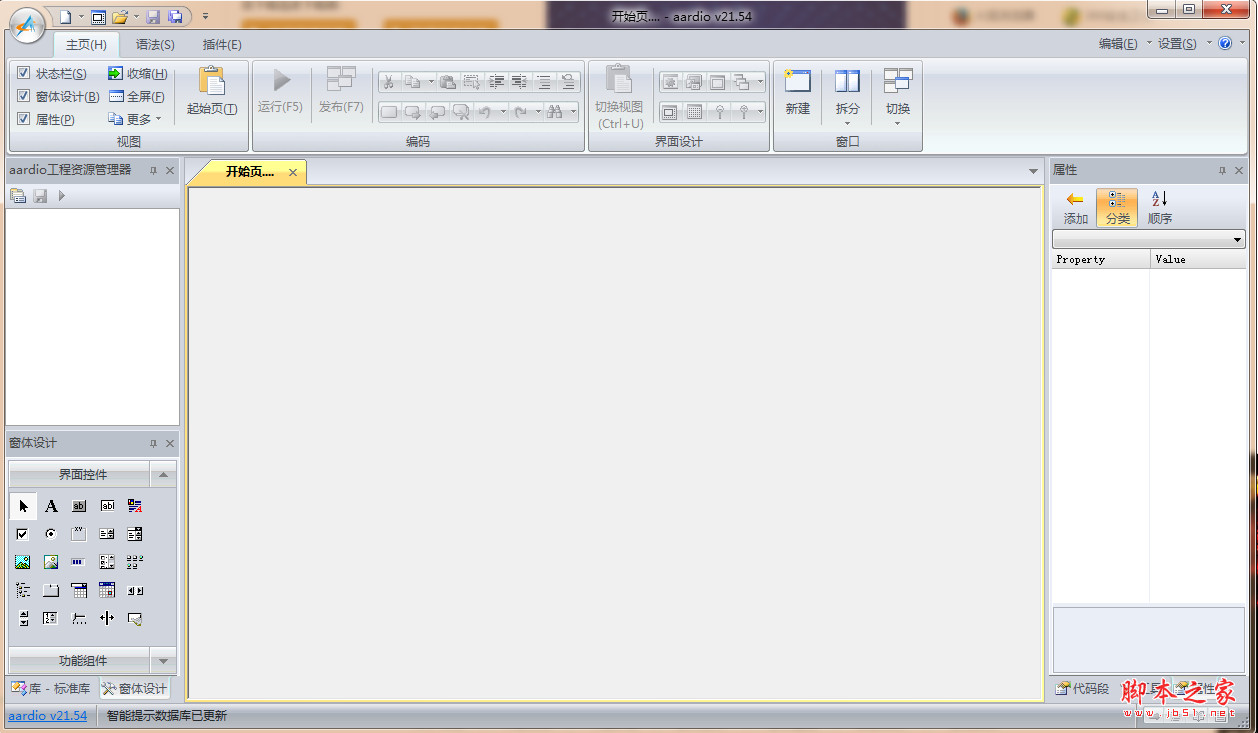Viewport: 1258px width, 733px height.
Task: Click the aardio application logo button
Action: (27, 25)
